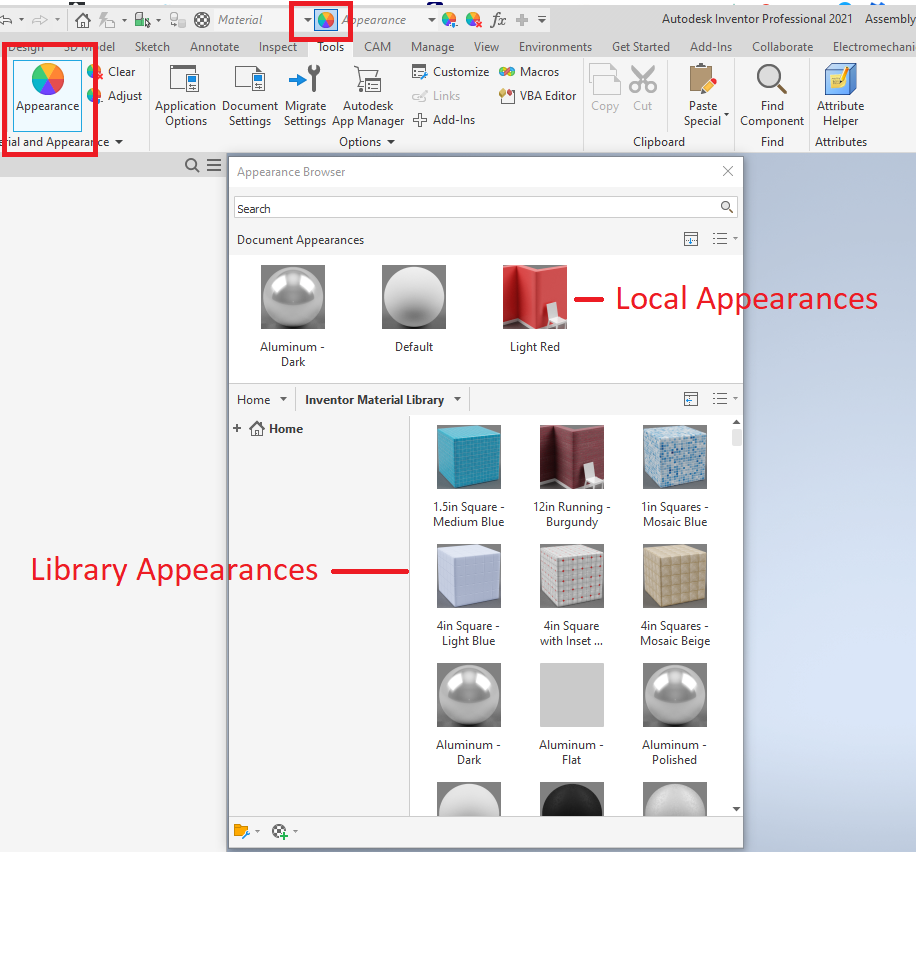Expand the Home tree node
Image resolution: width=916 pixels, height=974 pixels.
tap(237, 428)
